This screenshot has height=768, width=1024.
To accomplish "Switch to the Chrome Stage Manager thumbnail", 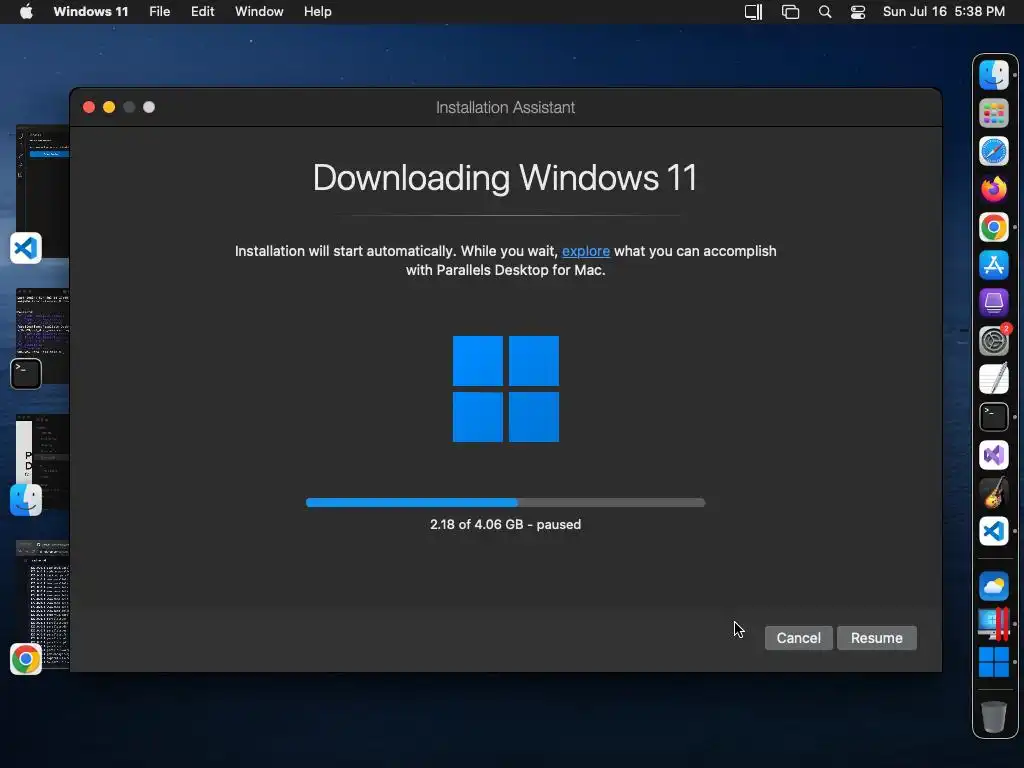I will point(42,606).
